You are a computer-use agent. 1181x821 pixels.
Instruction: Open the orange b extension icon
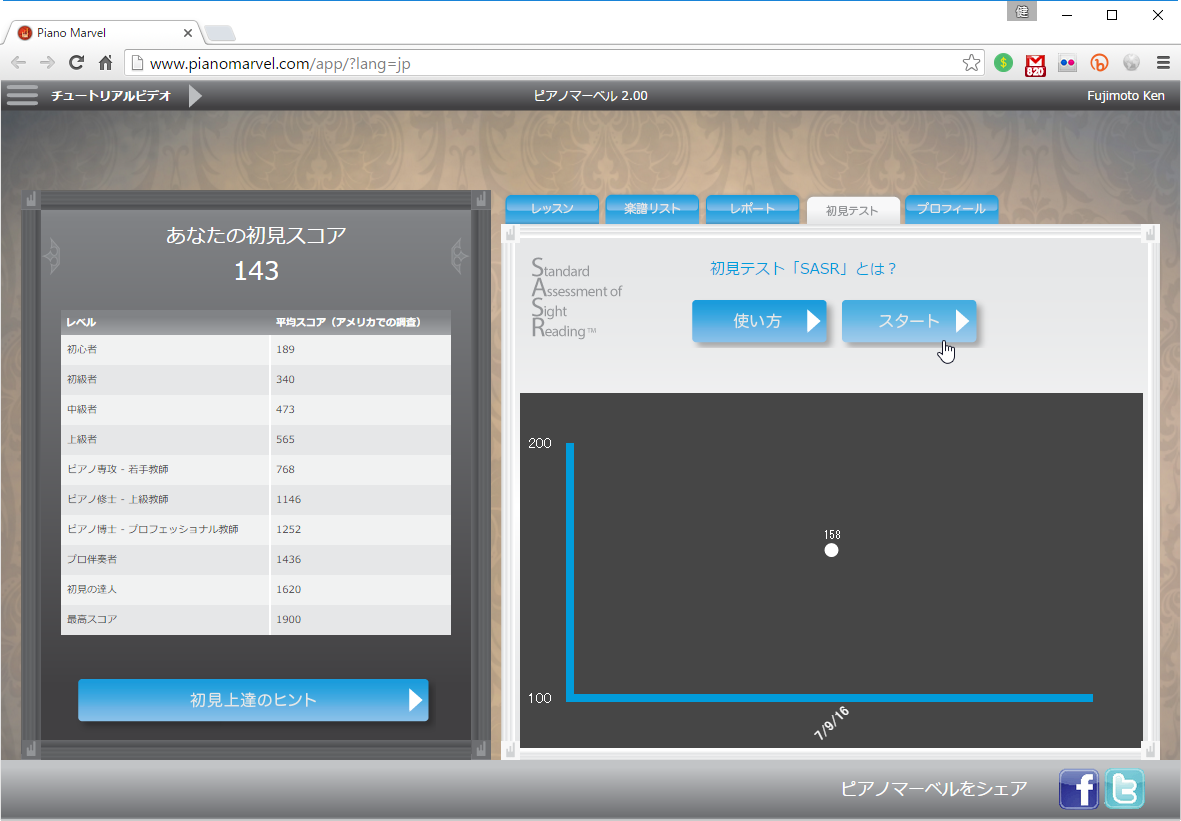pyautogui.click(x=1099, y=63)
